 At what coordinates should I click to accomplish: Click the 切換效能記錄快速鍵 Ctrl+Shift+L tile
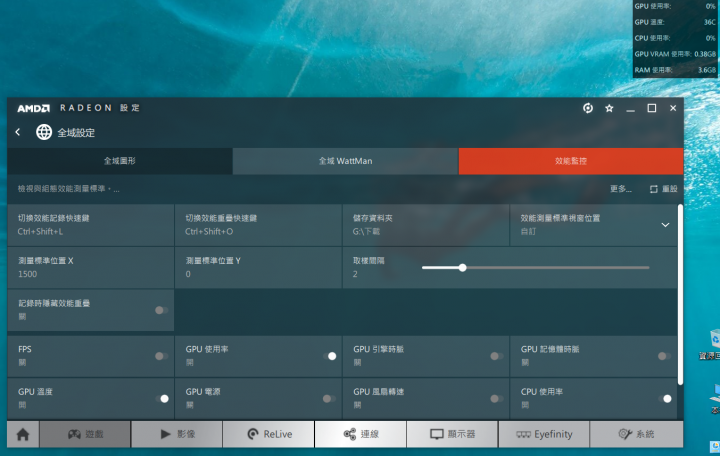click(91, 225)
